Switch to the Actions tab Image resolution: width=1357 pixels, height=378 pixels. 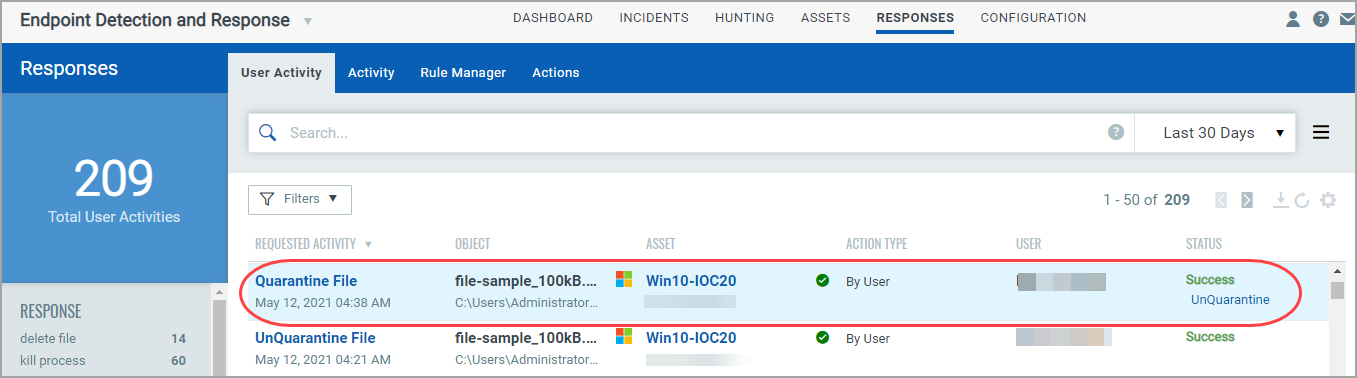click(556, 73)
